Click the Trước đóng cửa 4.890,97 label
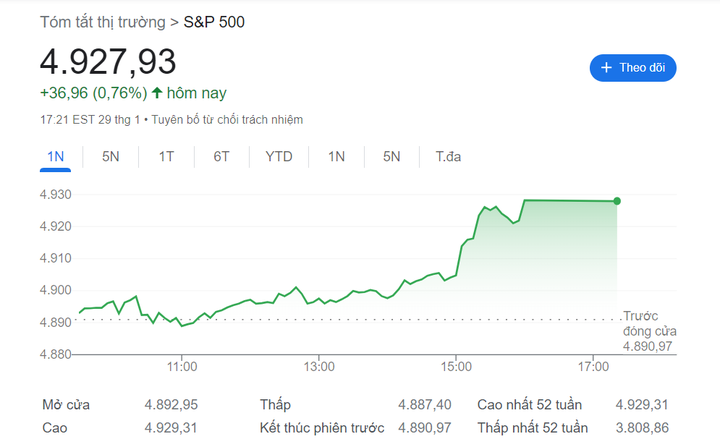The width and height of the screenshot is (720, 447). point(650,330)
